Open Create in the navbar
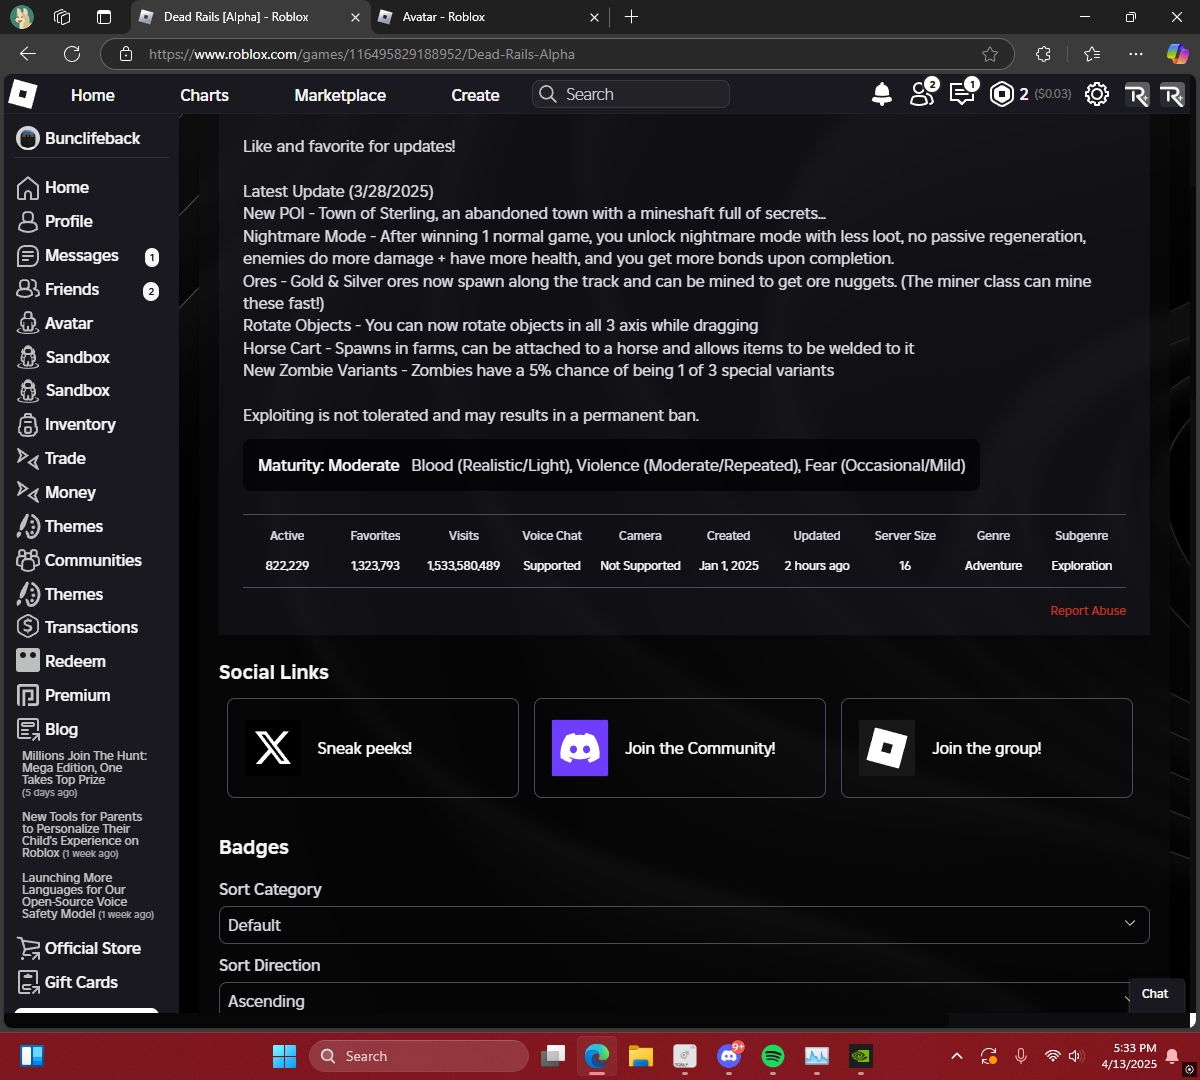 click(475, 95)
